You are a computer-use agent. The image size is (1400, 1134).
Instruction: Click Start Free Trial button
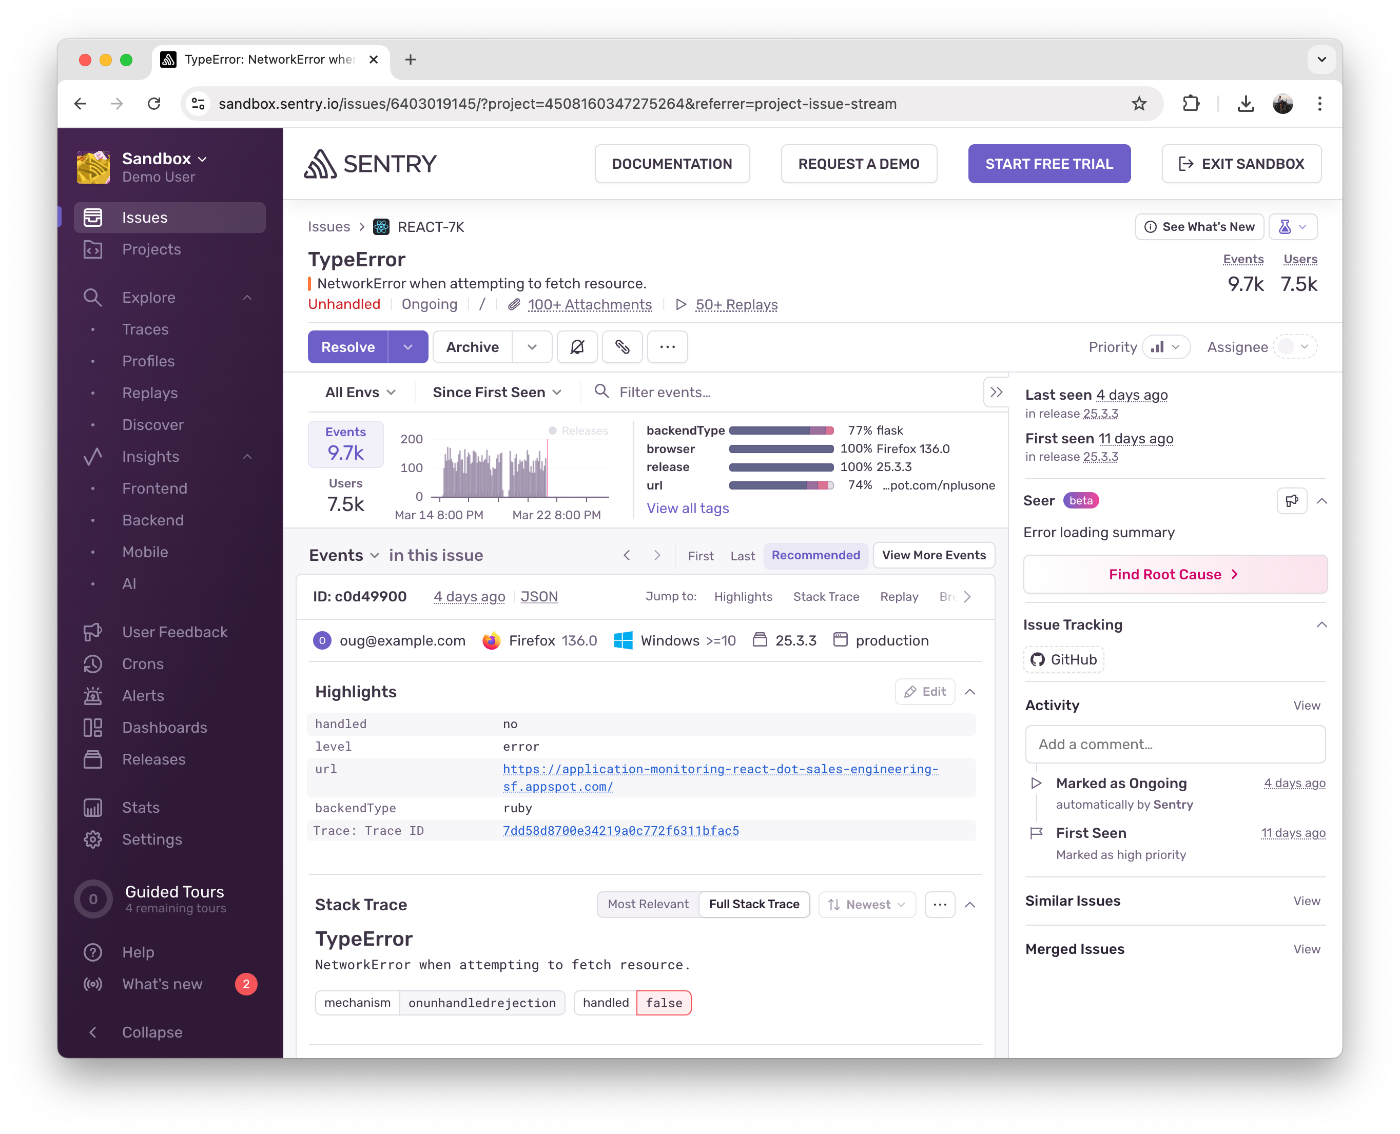coord(1049,164)
